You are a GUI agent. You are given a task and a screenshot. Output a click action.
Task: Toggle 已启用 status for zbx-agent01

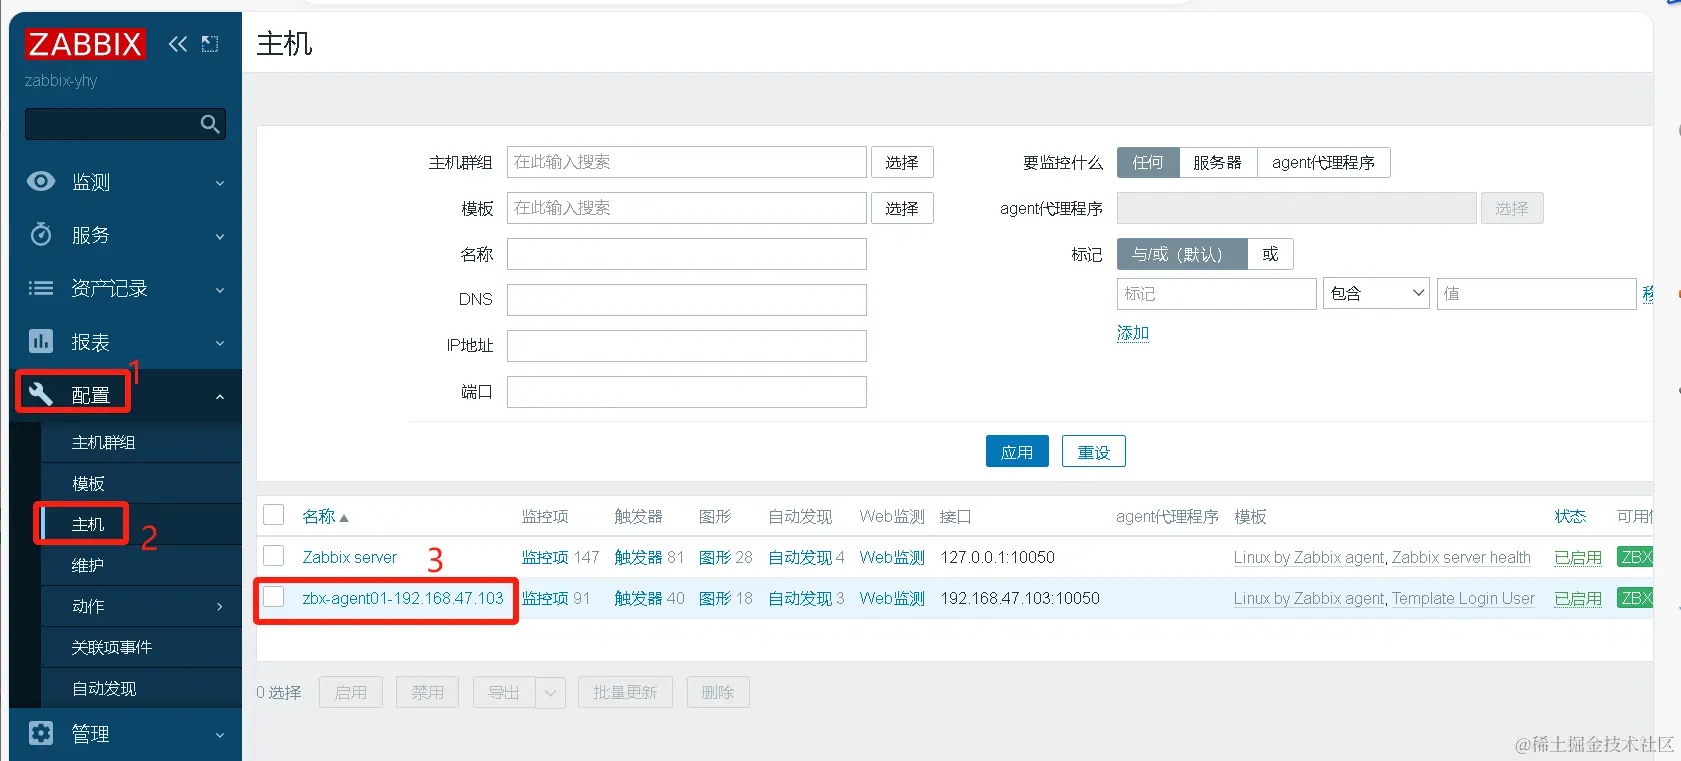pyautogui.click(x=1578, y=598)
